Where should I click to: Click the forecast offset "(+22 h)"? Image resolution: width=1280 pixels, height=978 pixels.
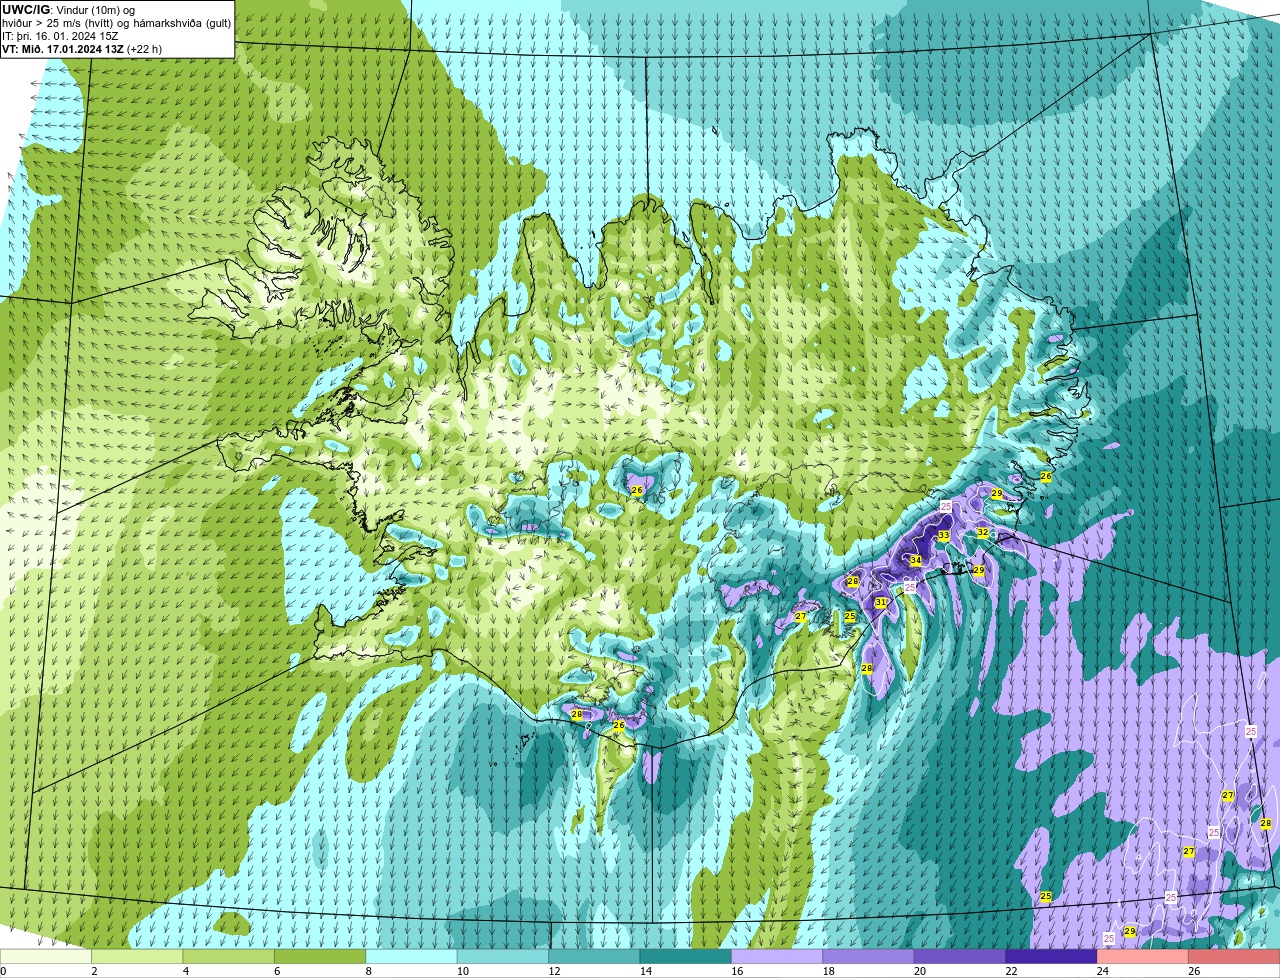pyautogui.click(x=146, y=49)
